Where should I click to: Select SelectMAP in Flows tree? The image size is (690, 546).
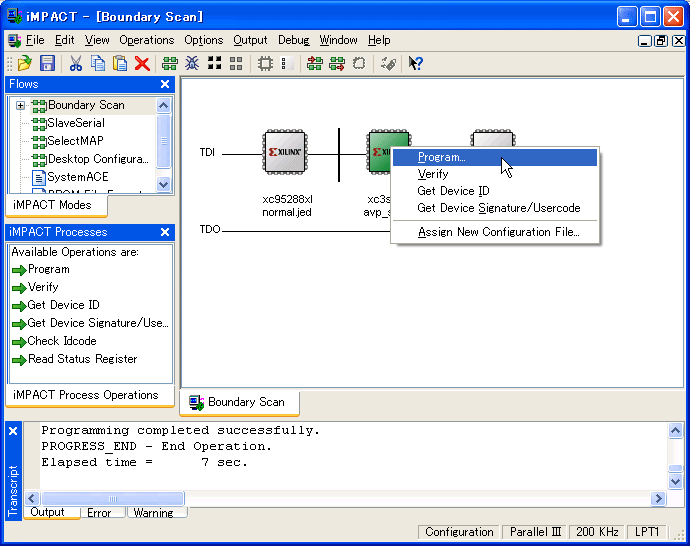(x=75, y=141)
